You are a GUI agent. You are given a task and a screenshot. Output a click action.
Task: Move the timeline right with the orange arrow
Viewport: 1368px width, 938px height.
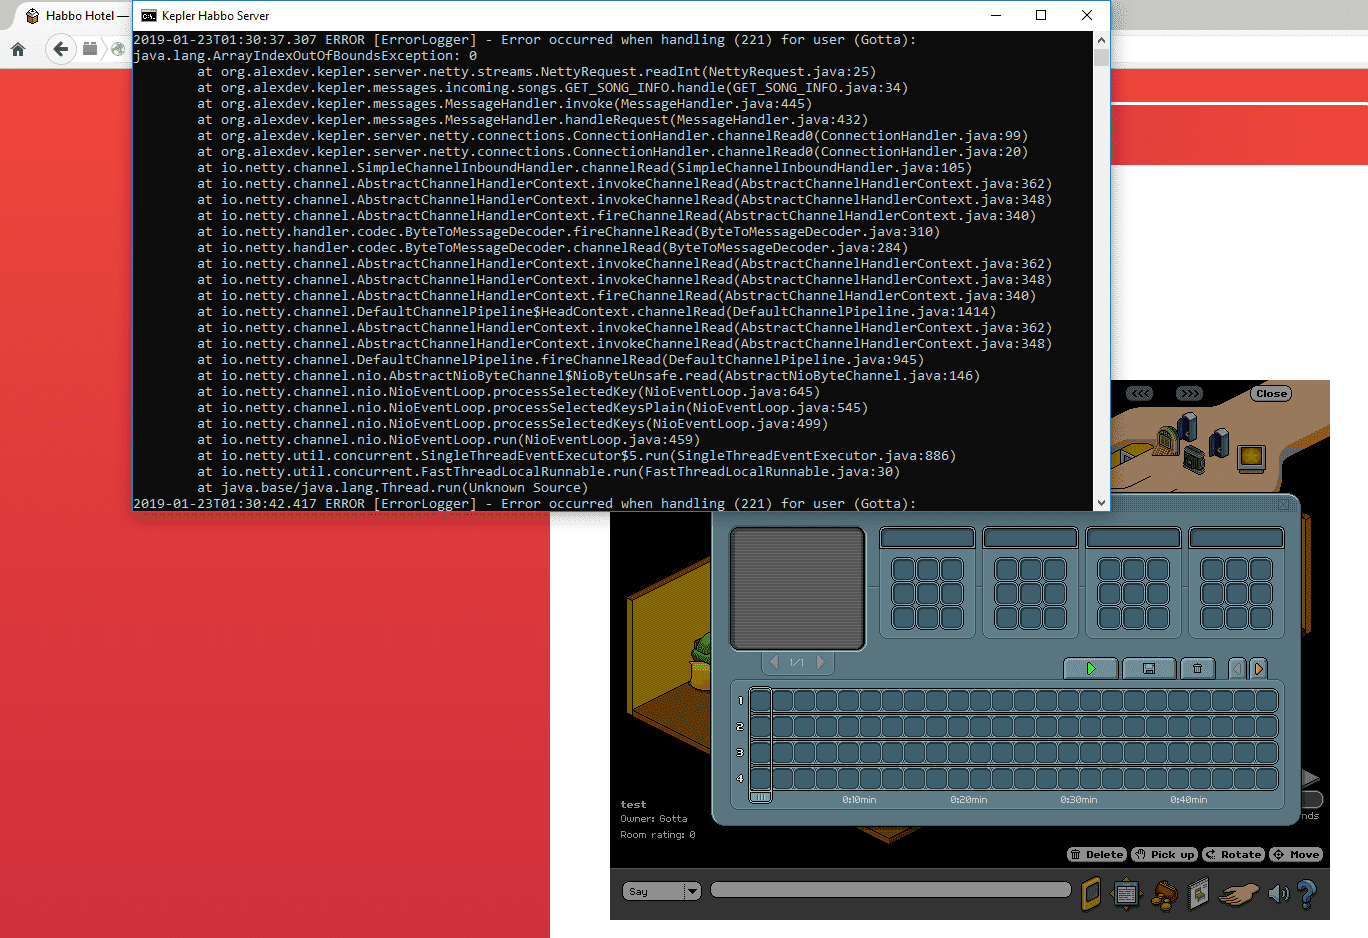pos(1258,668)
